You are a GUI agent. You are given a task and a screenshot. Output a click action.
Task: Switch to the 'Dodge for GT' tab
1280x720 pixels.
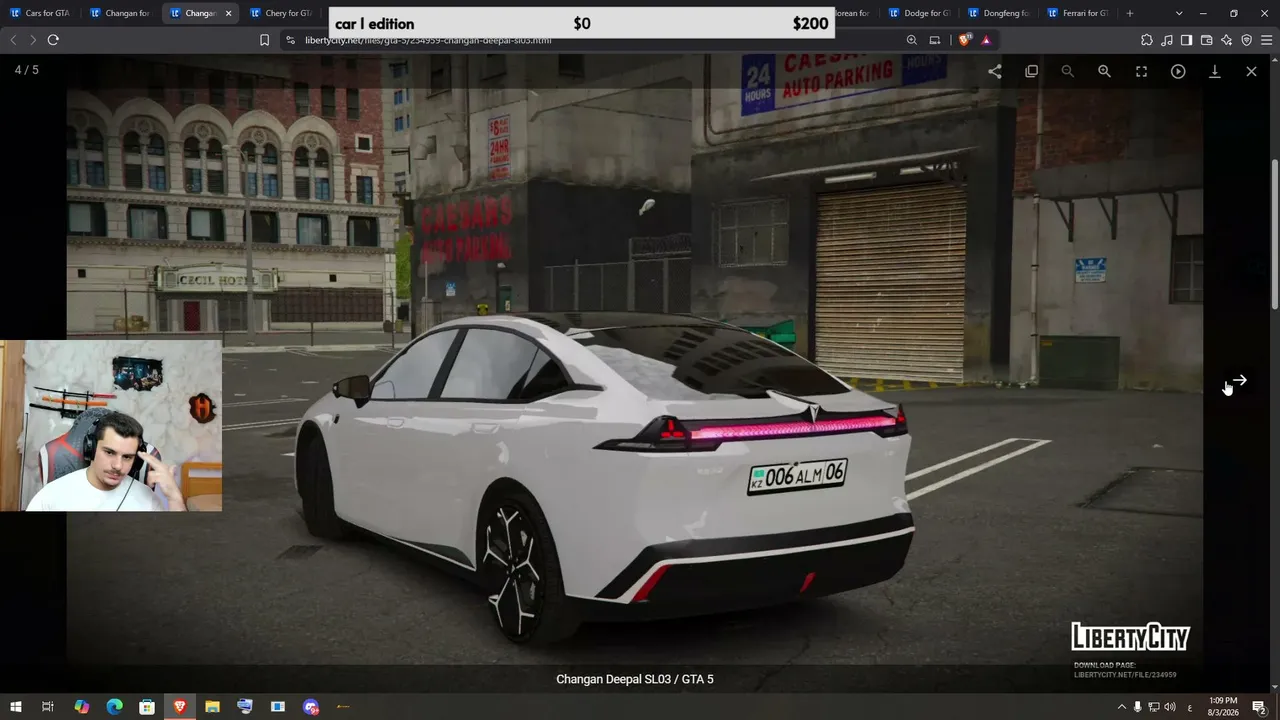[x=920, y=13]
